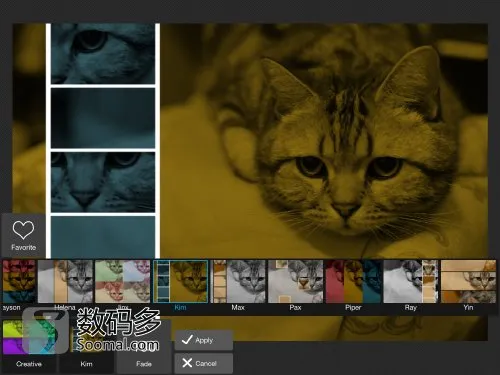Open the Creative effects category
This screenshot has height=375, width=500.
(29, 347)
